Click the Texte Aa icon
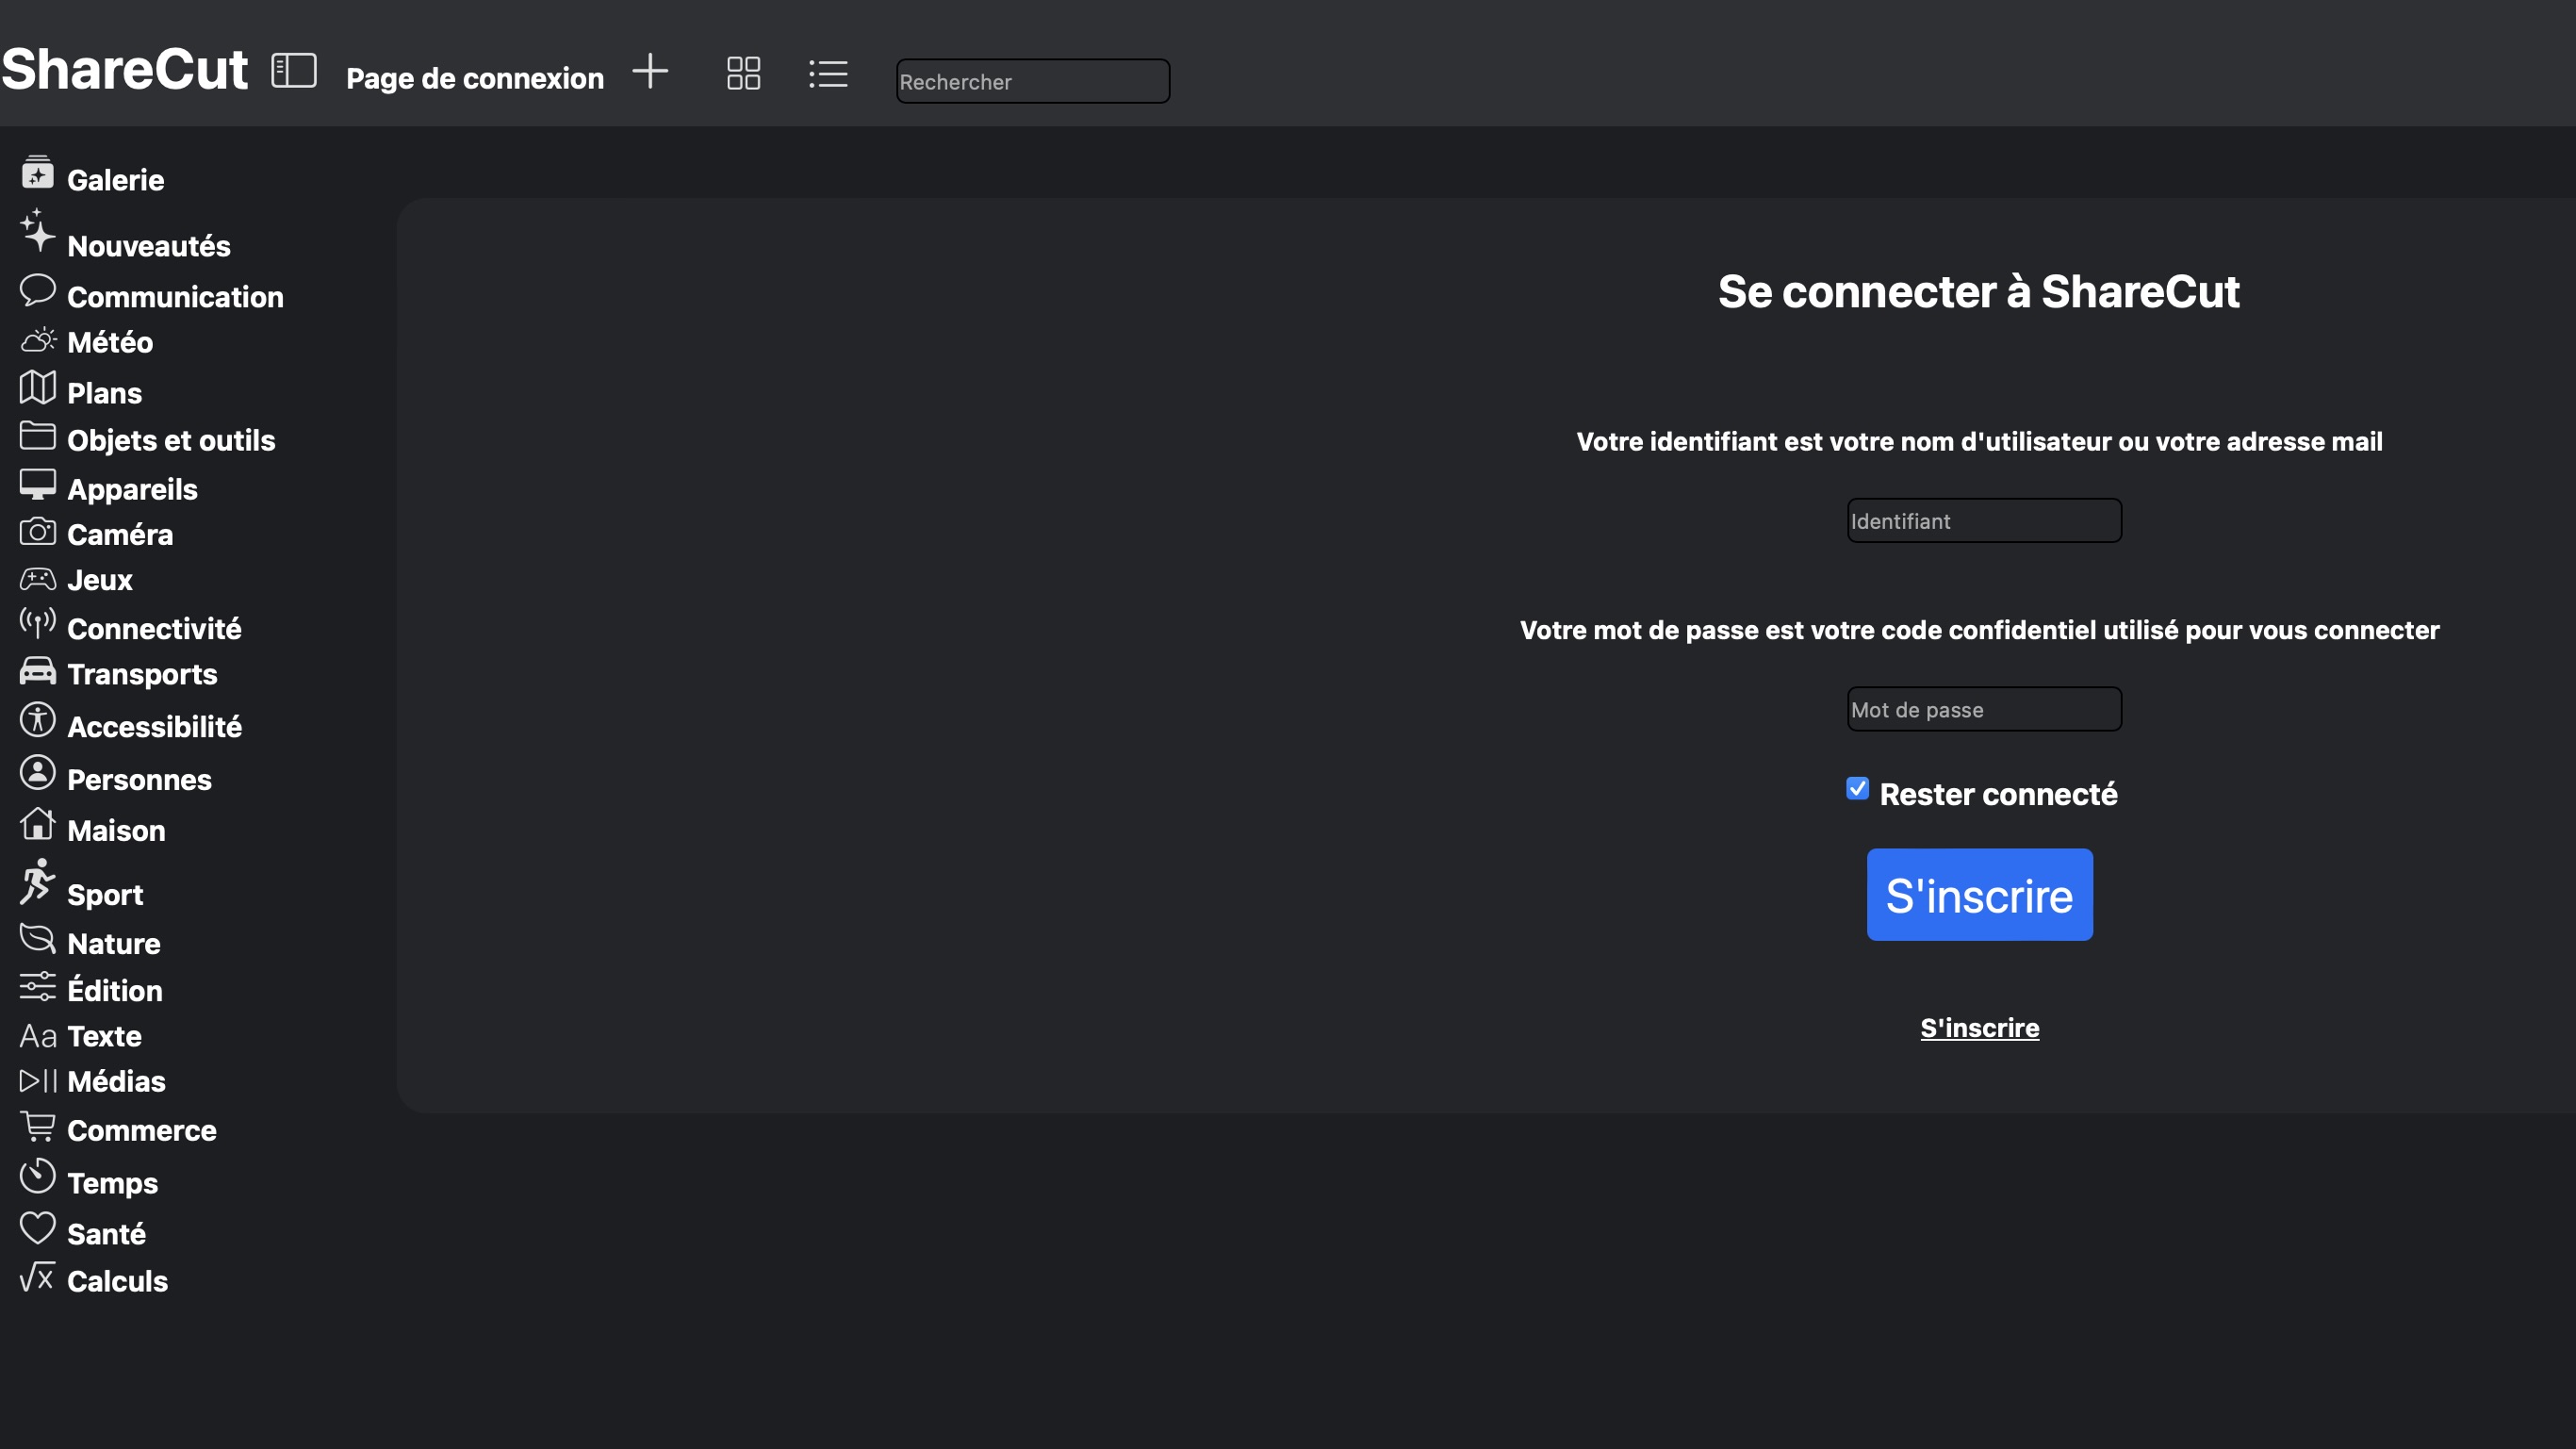The width and height of the screenshot is (2576, 1449). click(38, 1035)
